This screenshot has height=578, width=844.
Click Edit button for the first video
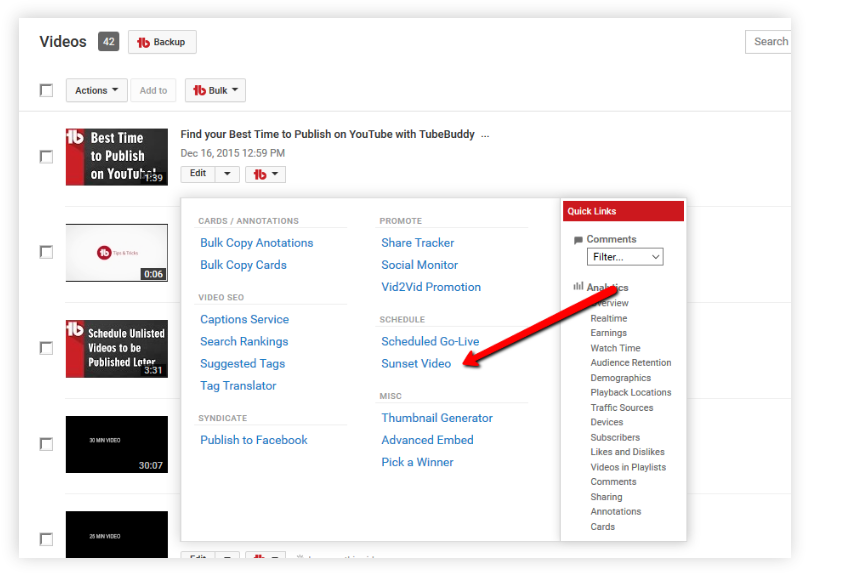pyautogui.click(x=198, y=174)
